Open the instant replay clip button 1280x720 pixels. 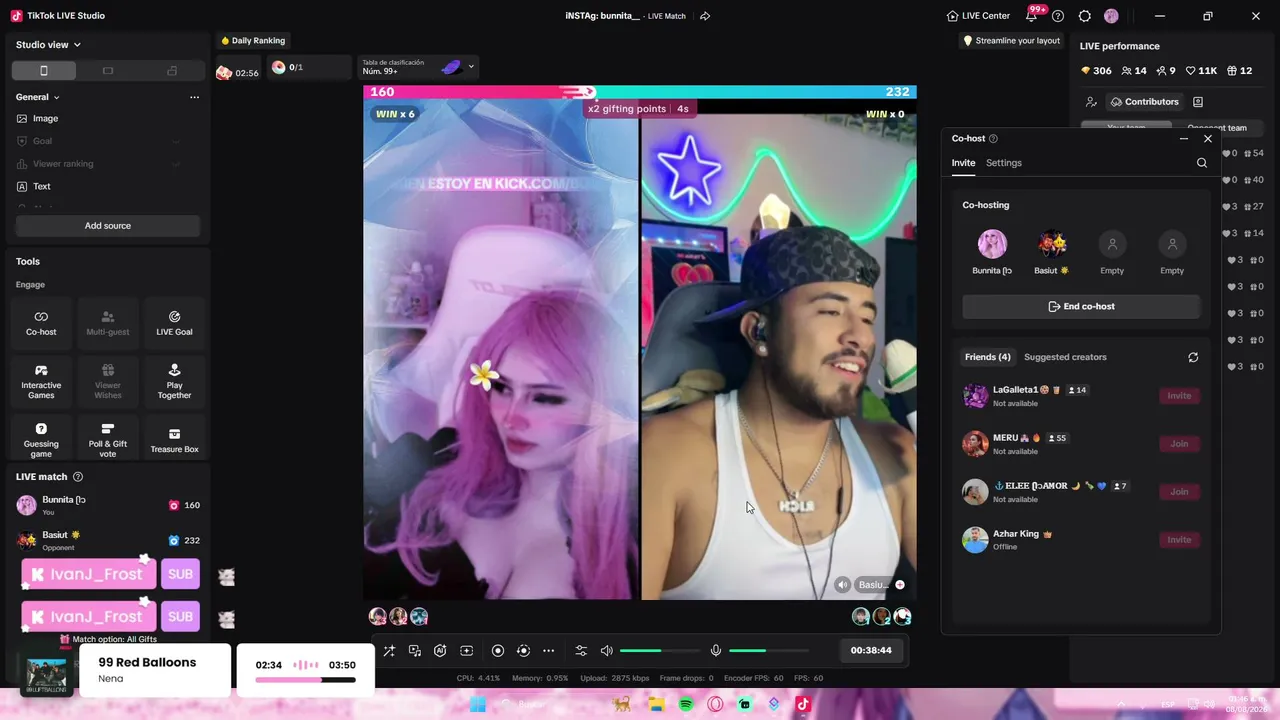tap(523, 651)
